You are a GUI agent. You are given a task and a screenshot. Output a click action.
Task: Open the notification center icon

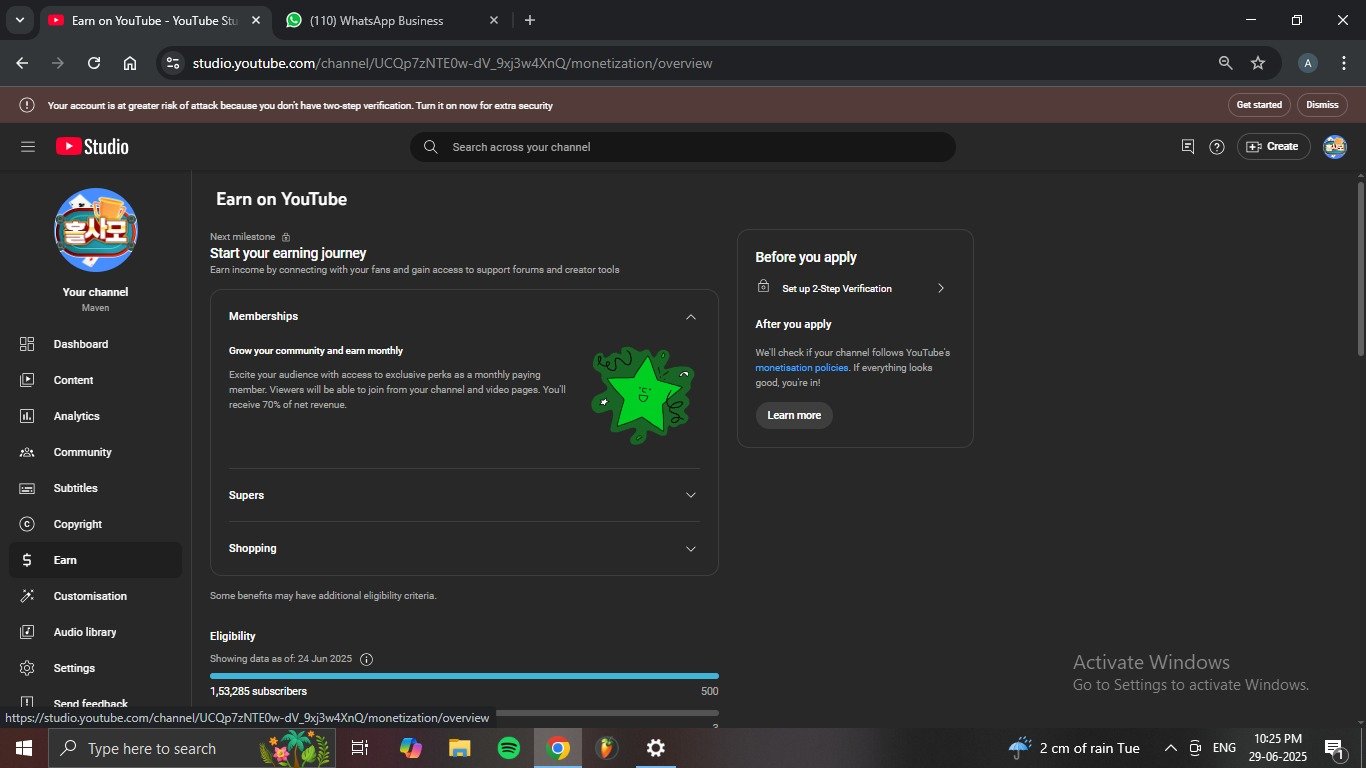(1334, 748)
